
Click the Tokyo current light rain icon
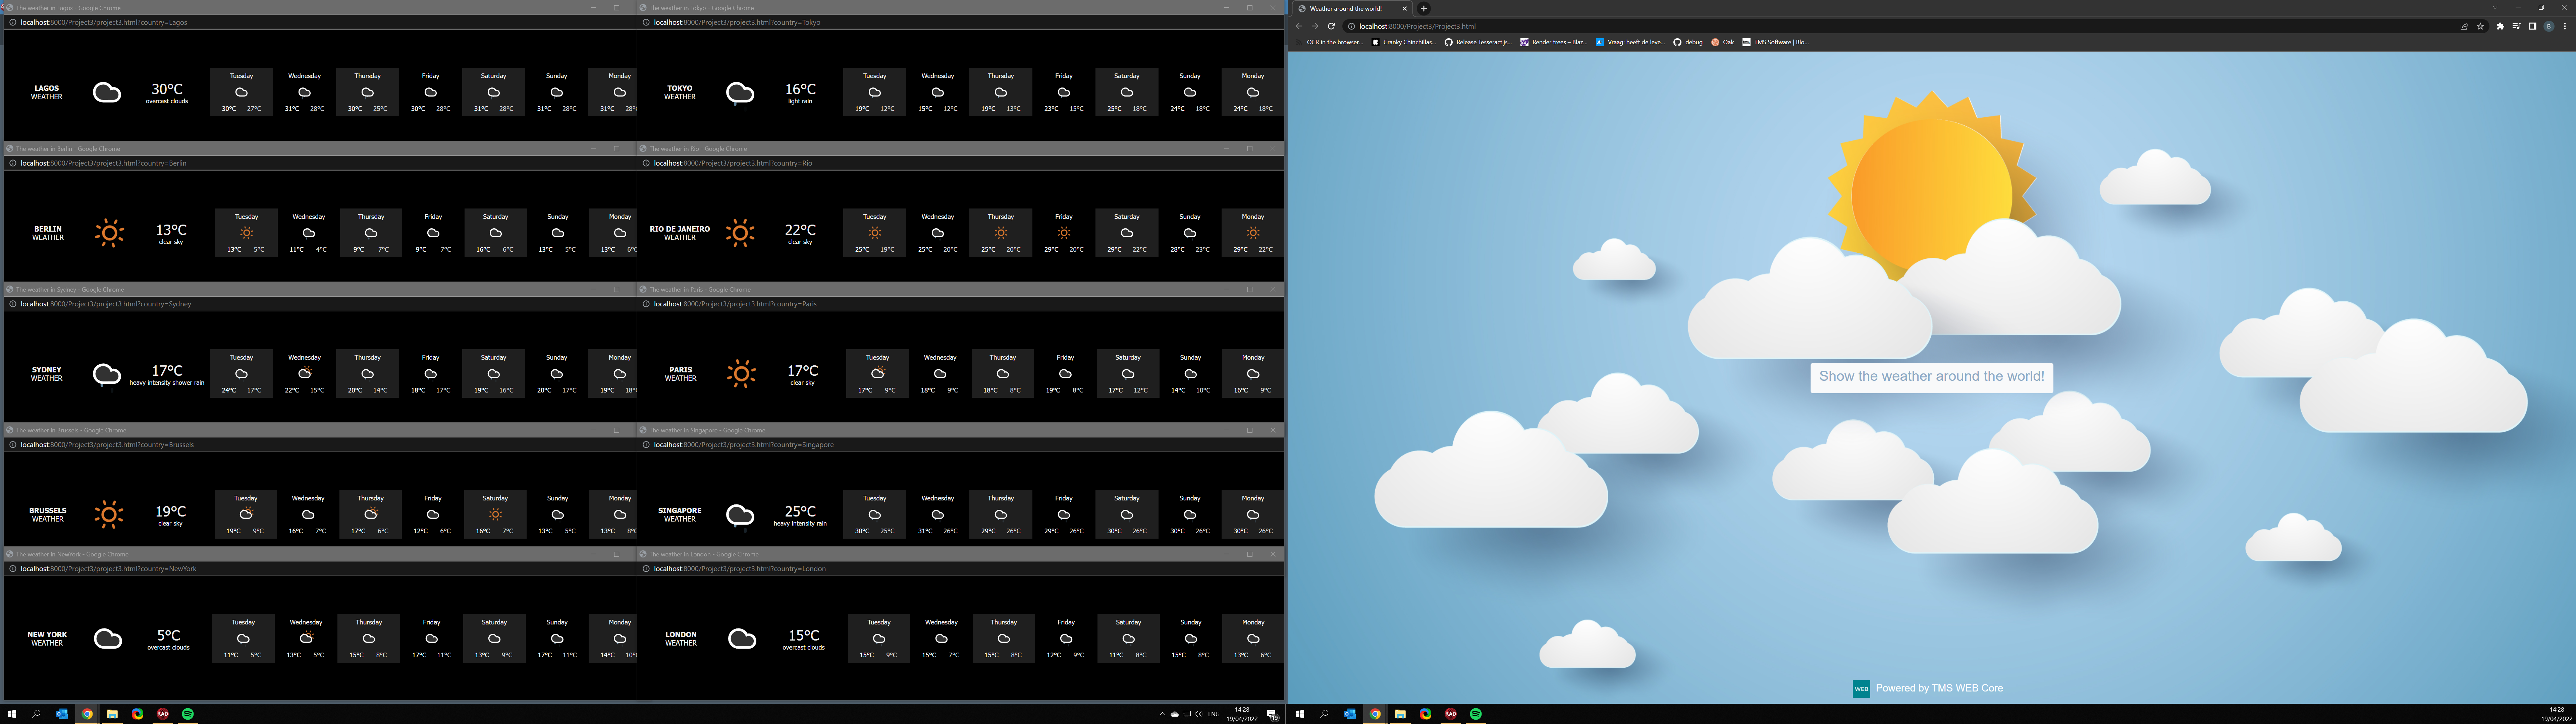coord(740,94)
